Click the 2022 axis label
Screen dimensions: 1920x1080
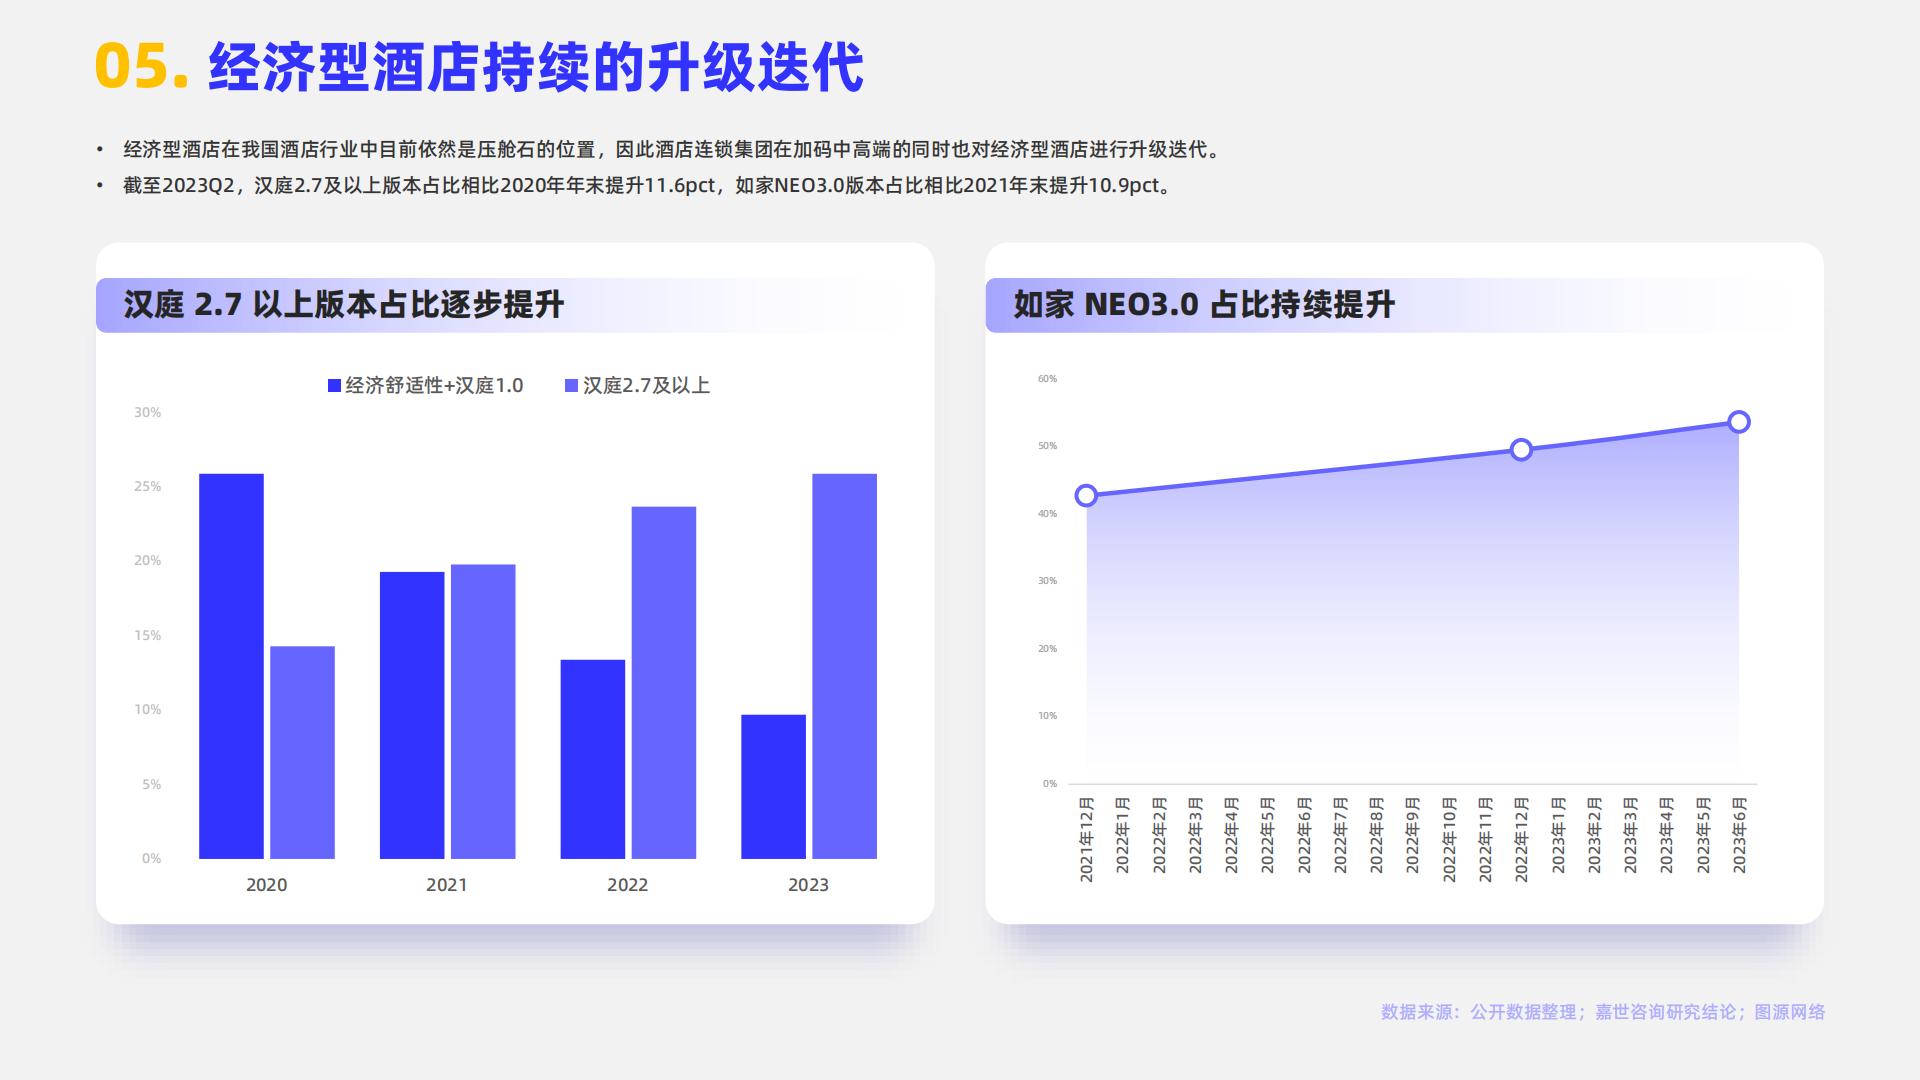point(627,885)
